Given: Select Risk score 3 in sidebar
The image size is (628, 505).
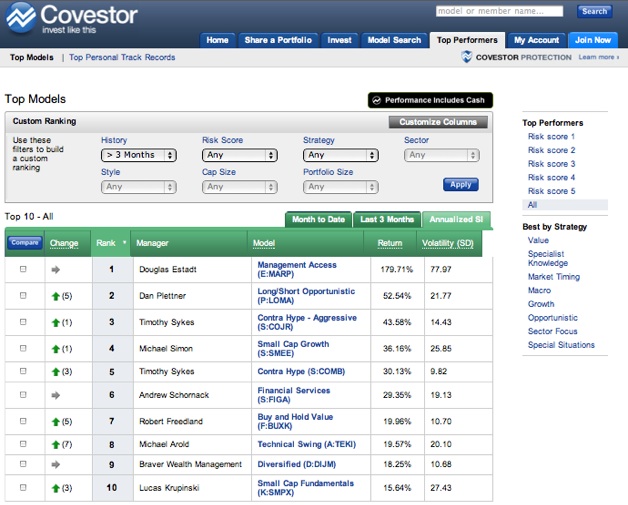Looking at the screenshot, I should point(551,164).
